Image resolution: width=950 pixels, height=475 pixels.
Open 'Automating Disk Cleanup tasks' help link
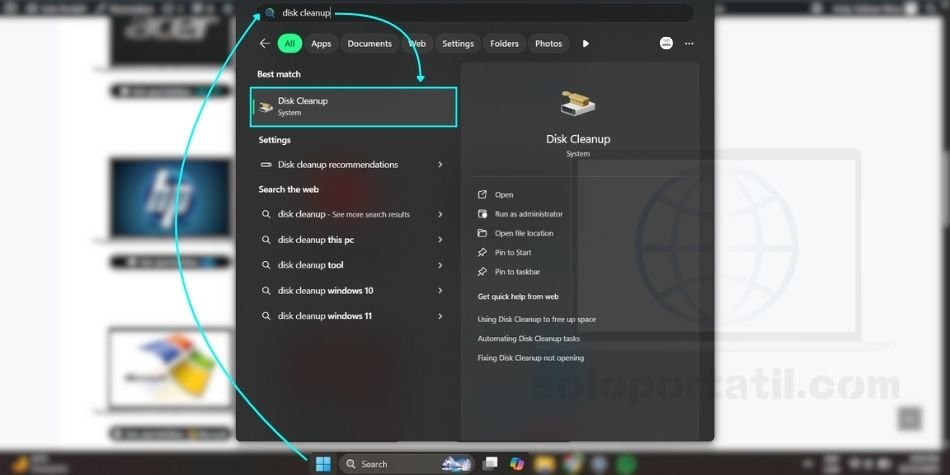point(528,339)
